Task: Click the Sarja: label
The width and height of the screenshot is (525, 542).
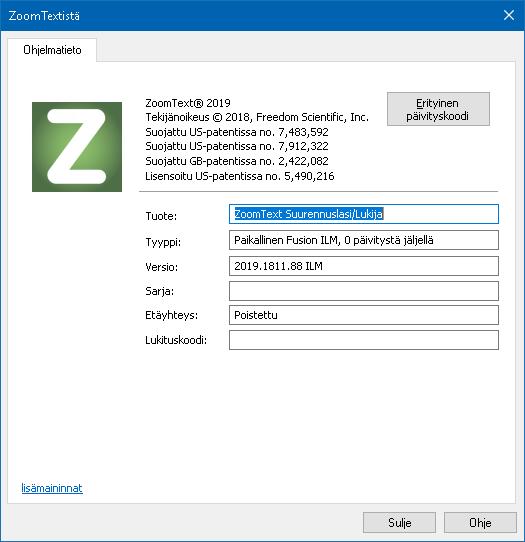Action: pyautogui.click(x=159, y=291)
